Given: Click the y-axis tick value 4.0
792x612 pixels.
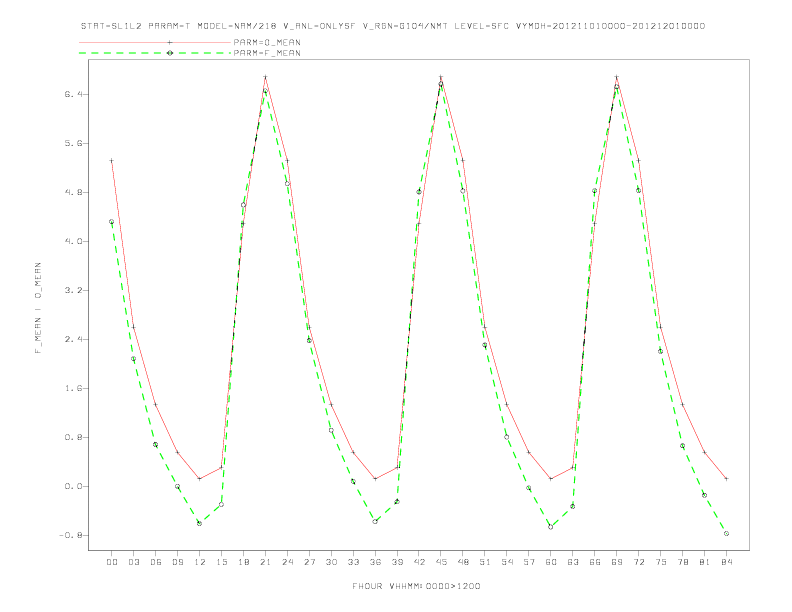Looking at the screenshot, I should coord(73,241).
